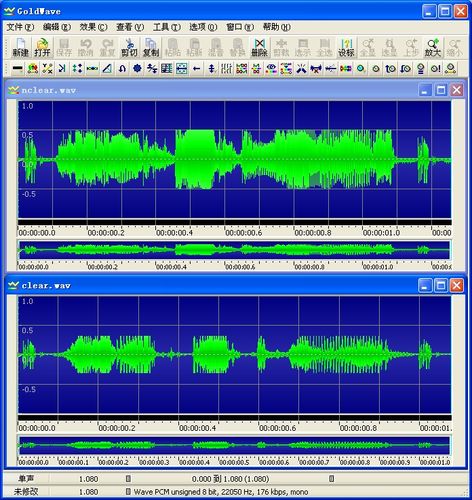Open the 查看 (View) menu
This screenshot has width=472, height=500.
pos(130,27)
